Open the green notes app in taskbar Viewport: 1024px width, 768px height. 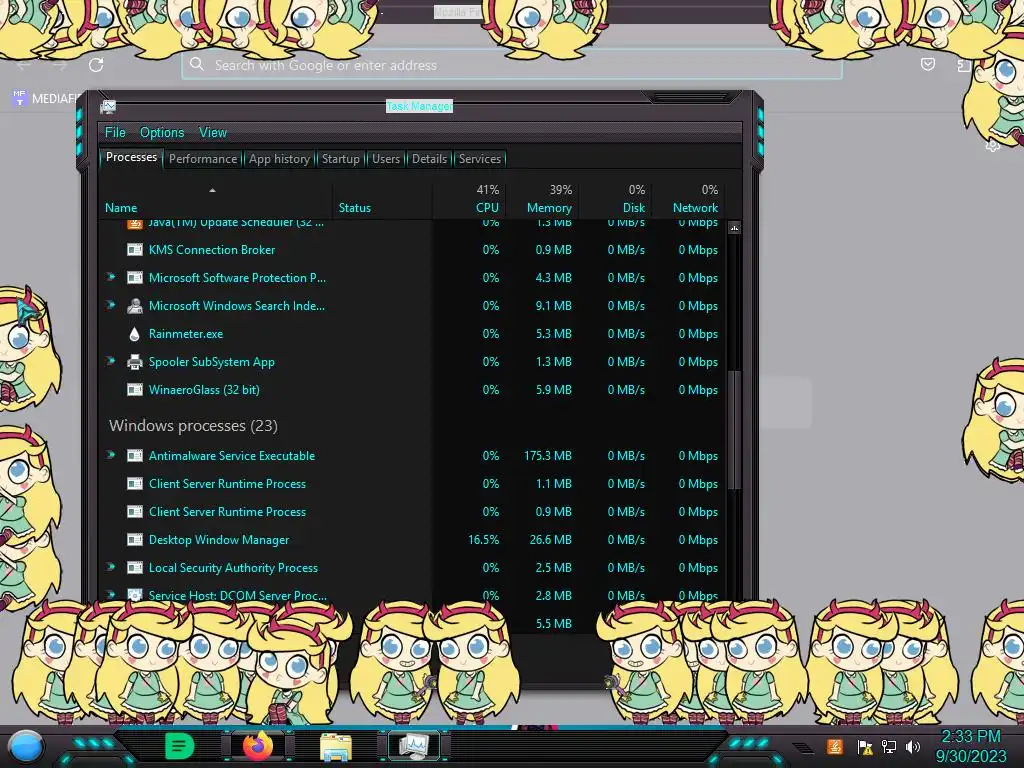click(178, 746)
